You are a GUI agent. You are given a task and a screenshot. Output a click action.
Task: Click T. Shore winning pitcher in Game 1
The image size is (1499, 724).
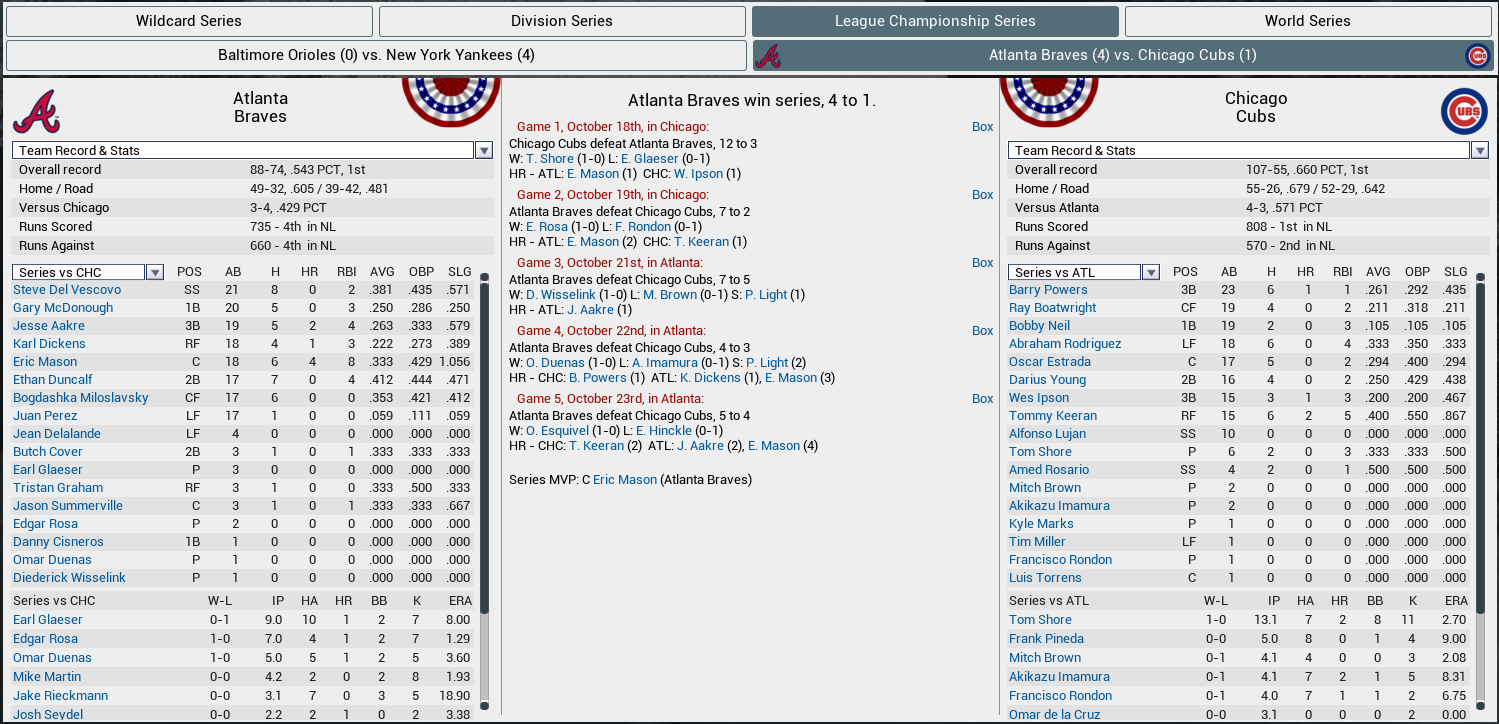click(x=550, y=159)
